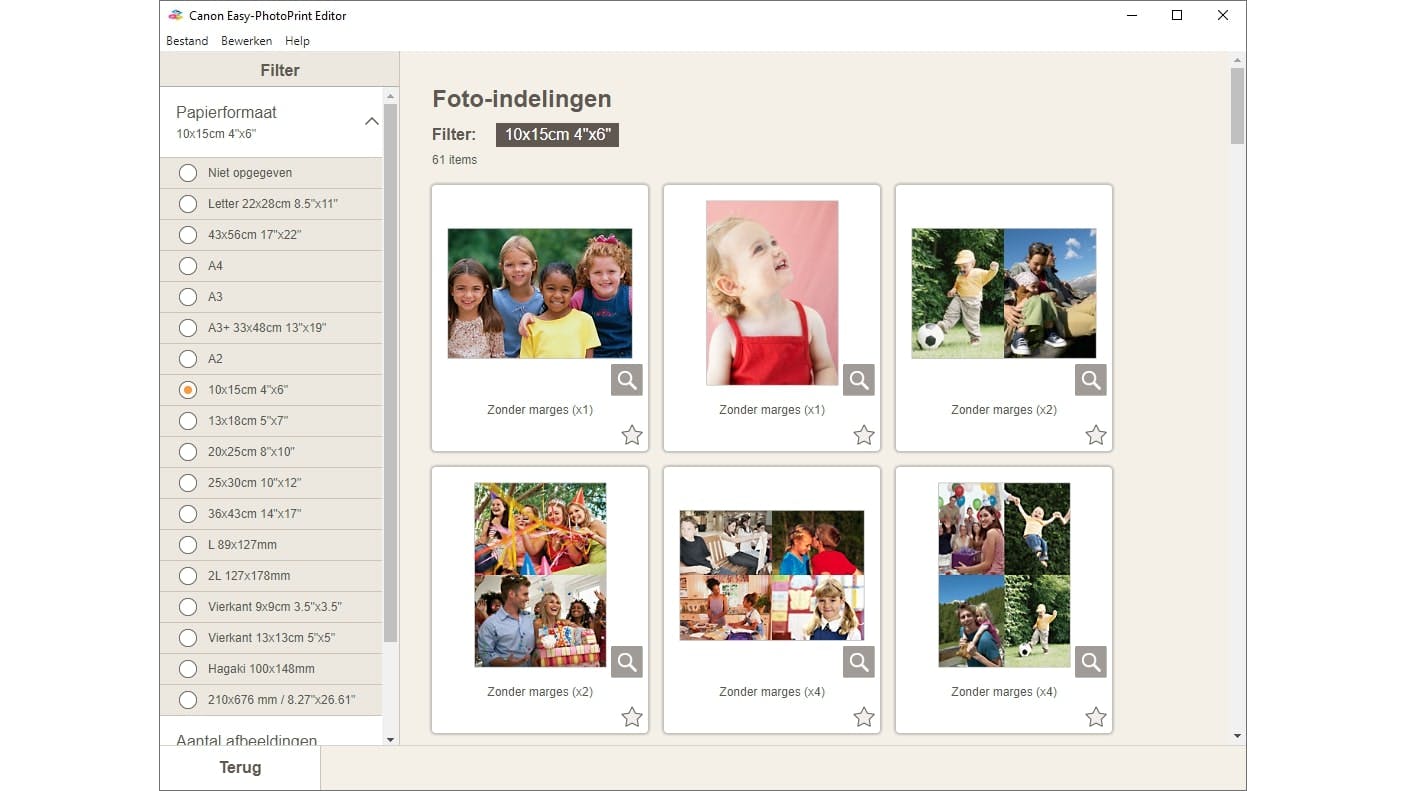Select A3+ 33x48cm 13"x19" format

(271, 328)
